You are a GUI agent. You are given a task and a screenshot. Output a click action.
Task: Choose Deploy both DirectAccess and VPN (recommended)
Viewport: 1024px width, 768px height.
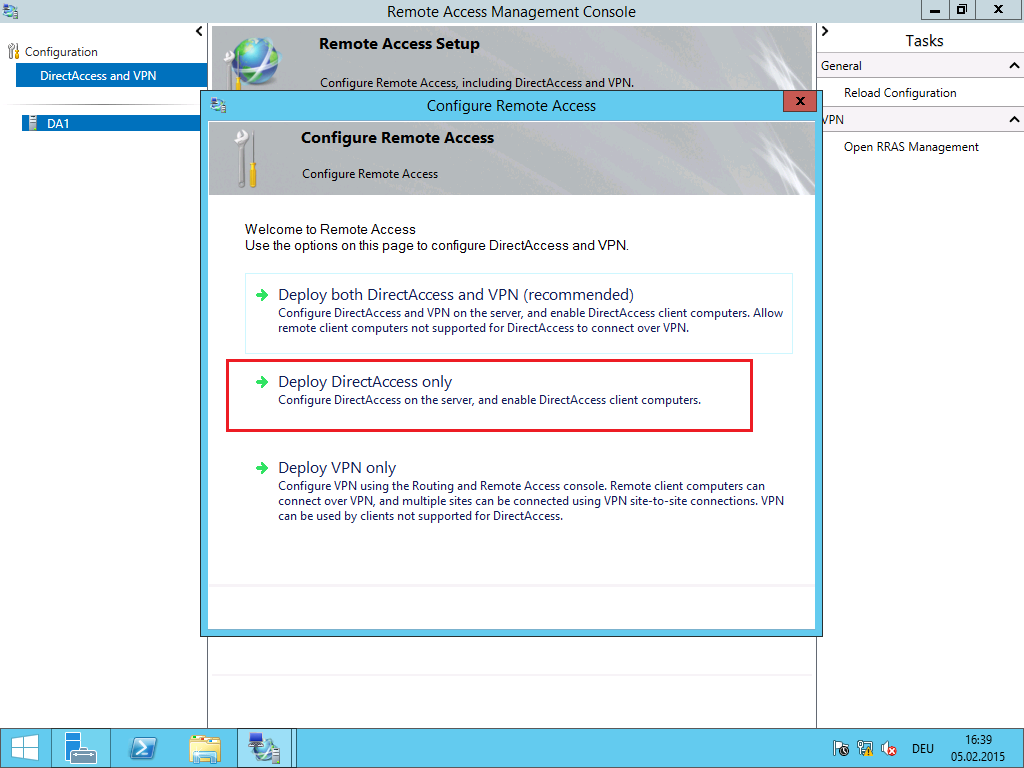pos(519,313)
